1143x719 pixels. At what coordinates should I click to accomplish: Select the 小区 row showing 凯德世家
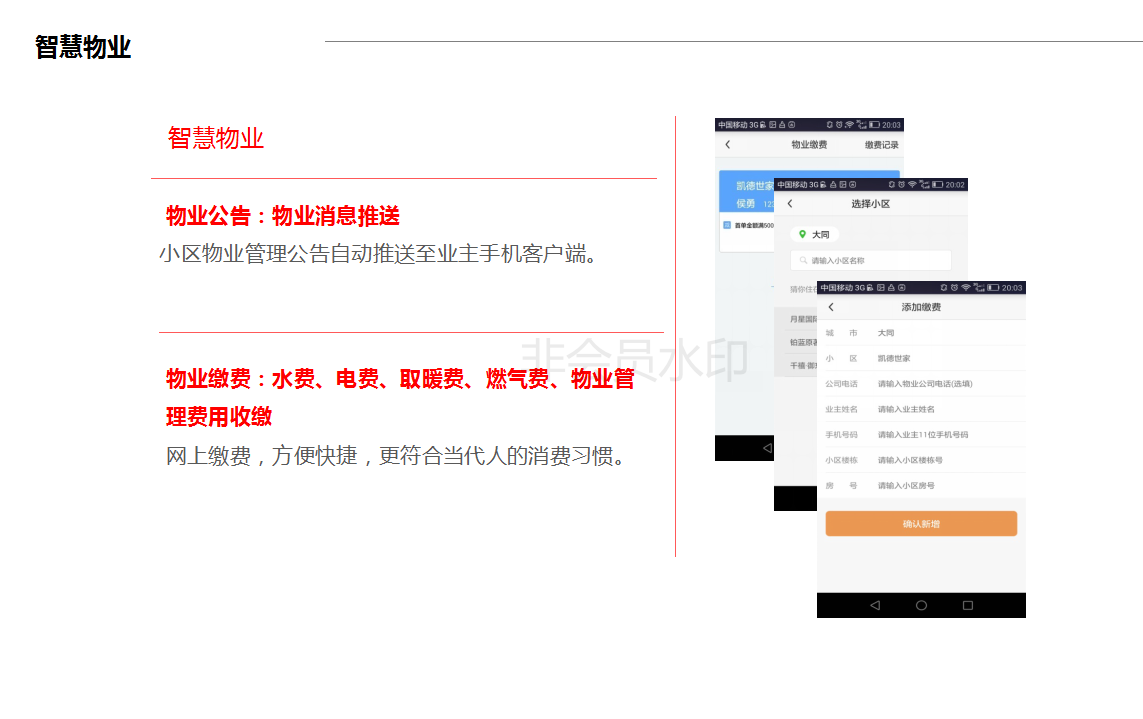920,358
